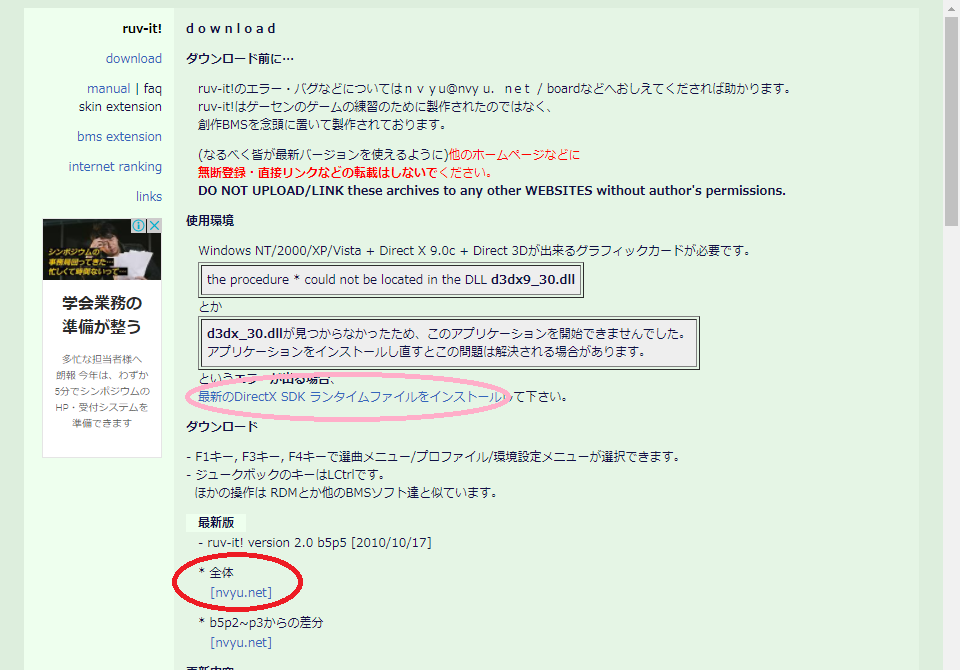The width and height of the screenshot is (960, 670).
Task: Click the ad description text about シンポジウム
Action: [102, 391]
